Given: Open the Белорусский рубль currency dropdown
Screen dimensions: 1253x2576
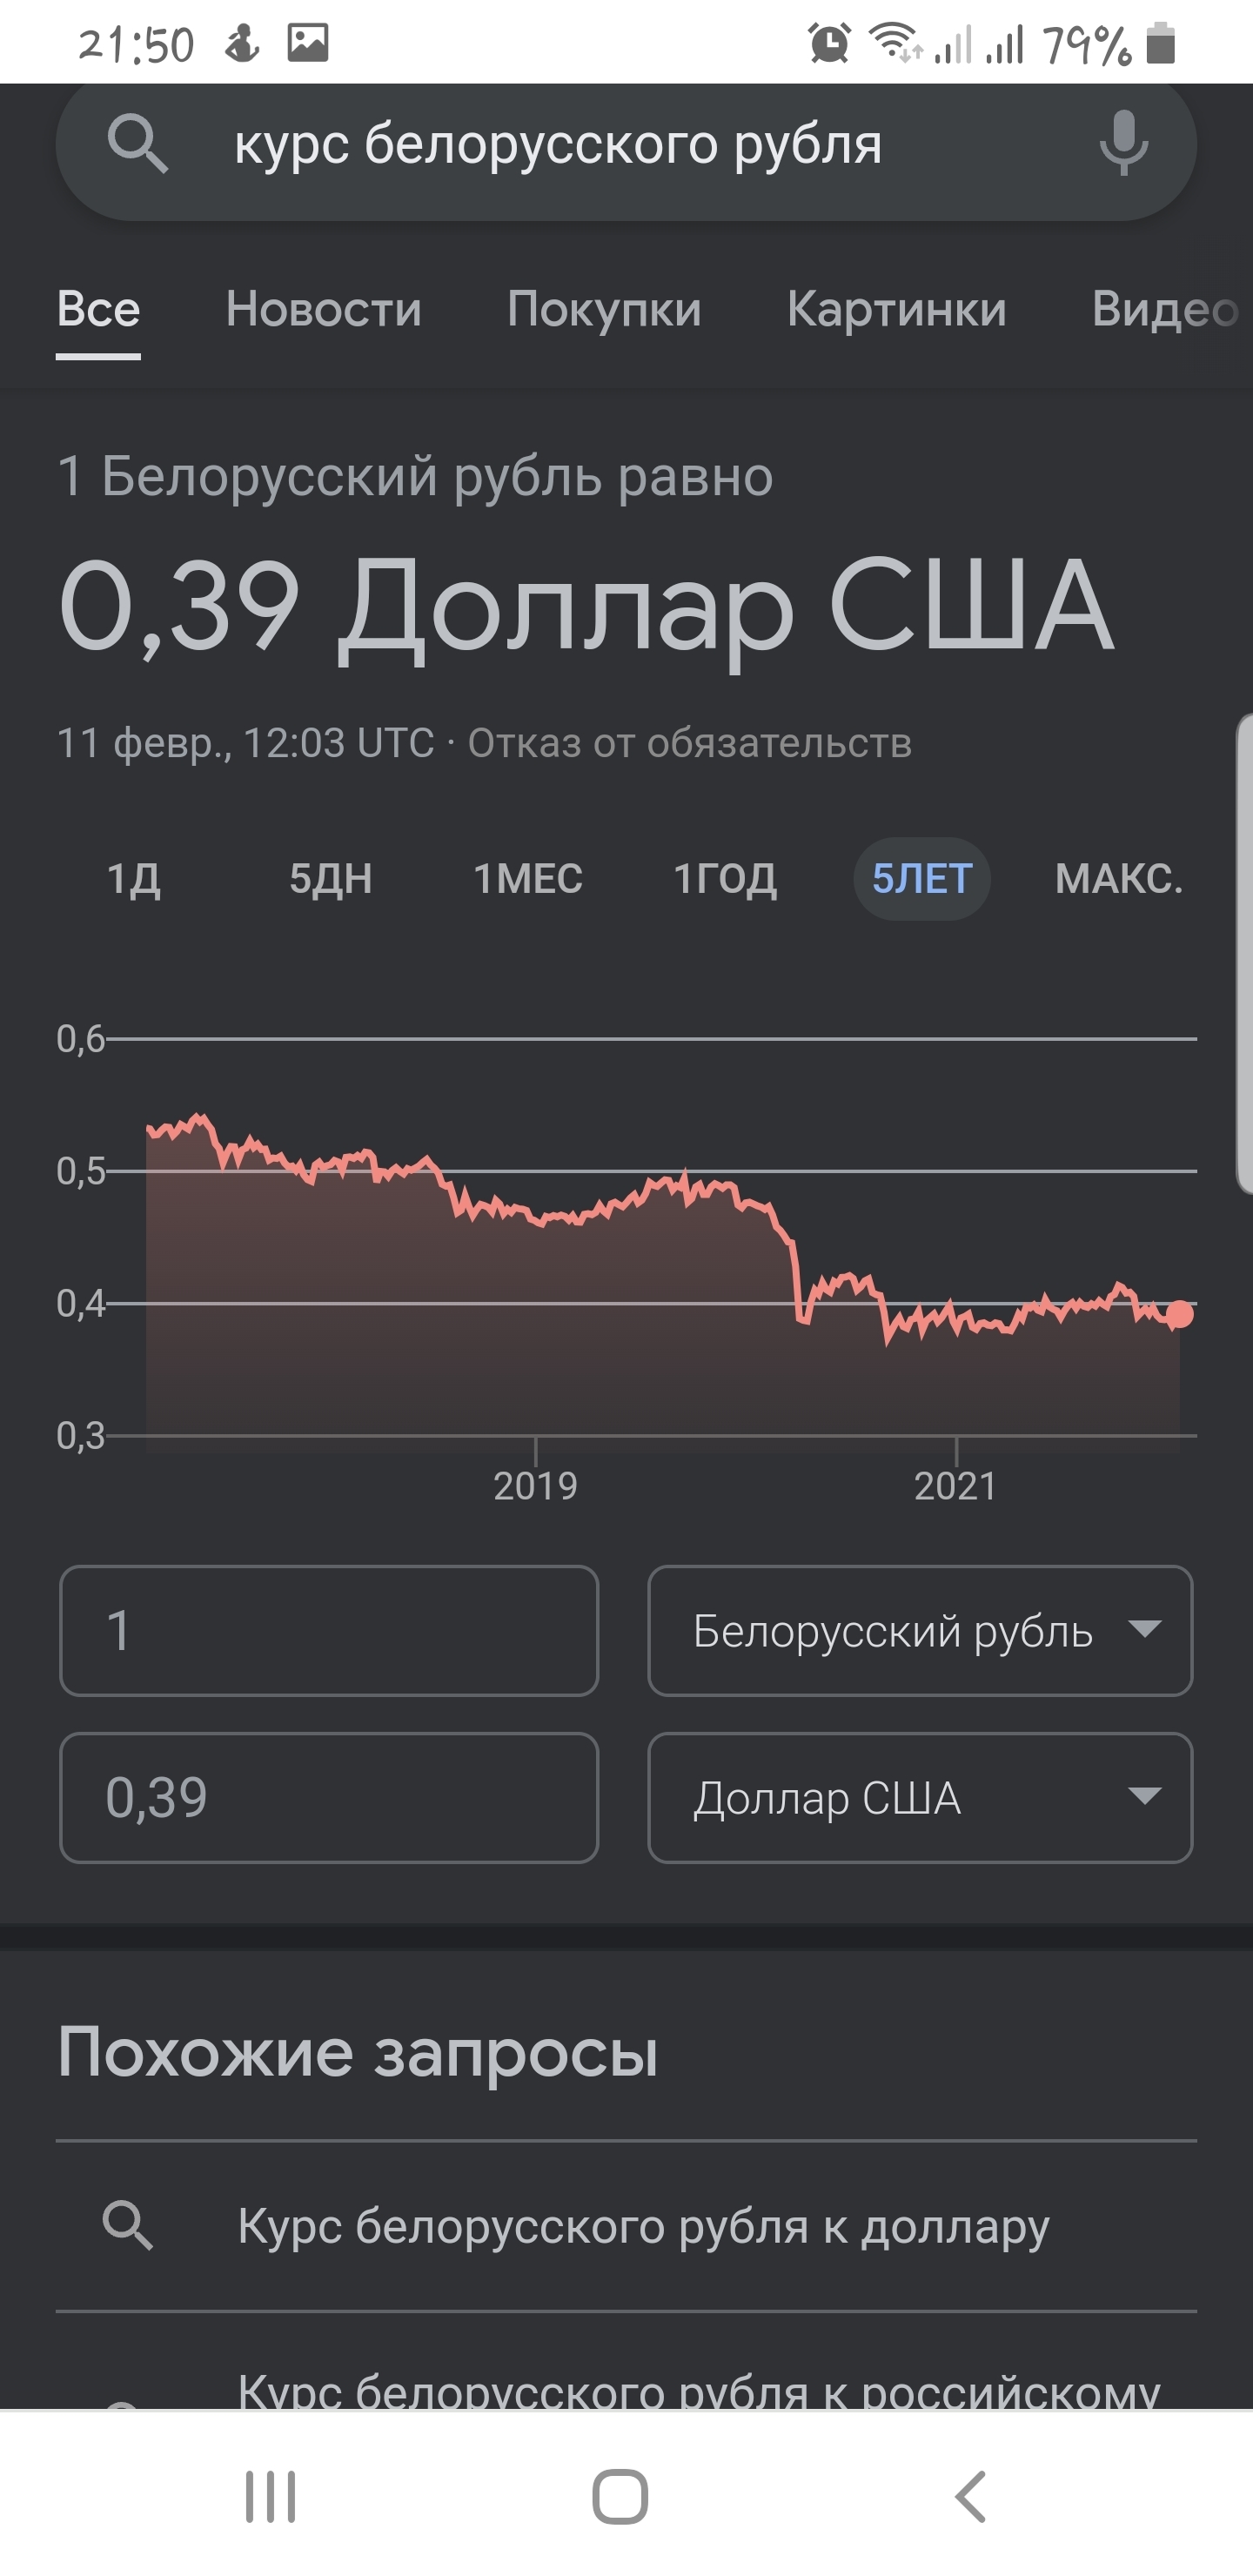Looking at the screenshot, I should coord(920,1631).
